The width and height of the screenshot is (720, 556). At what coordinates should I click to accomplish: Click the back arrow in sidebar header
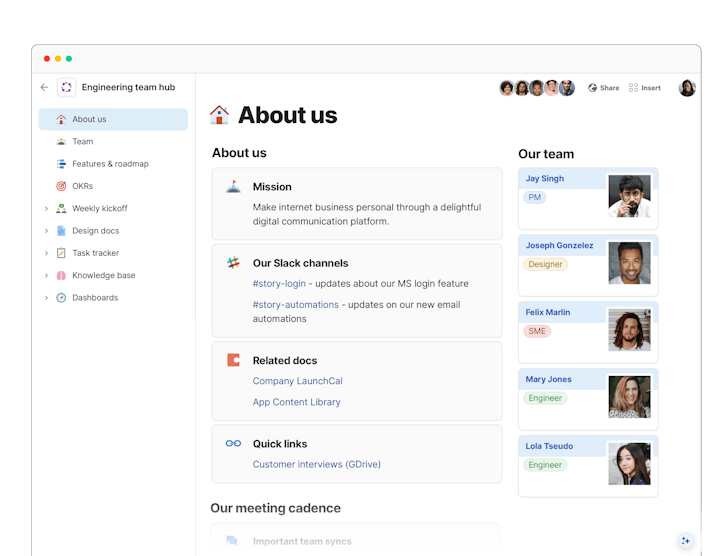[x=44, y=88]
